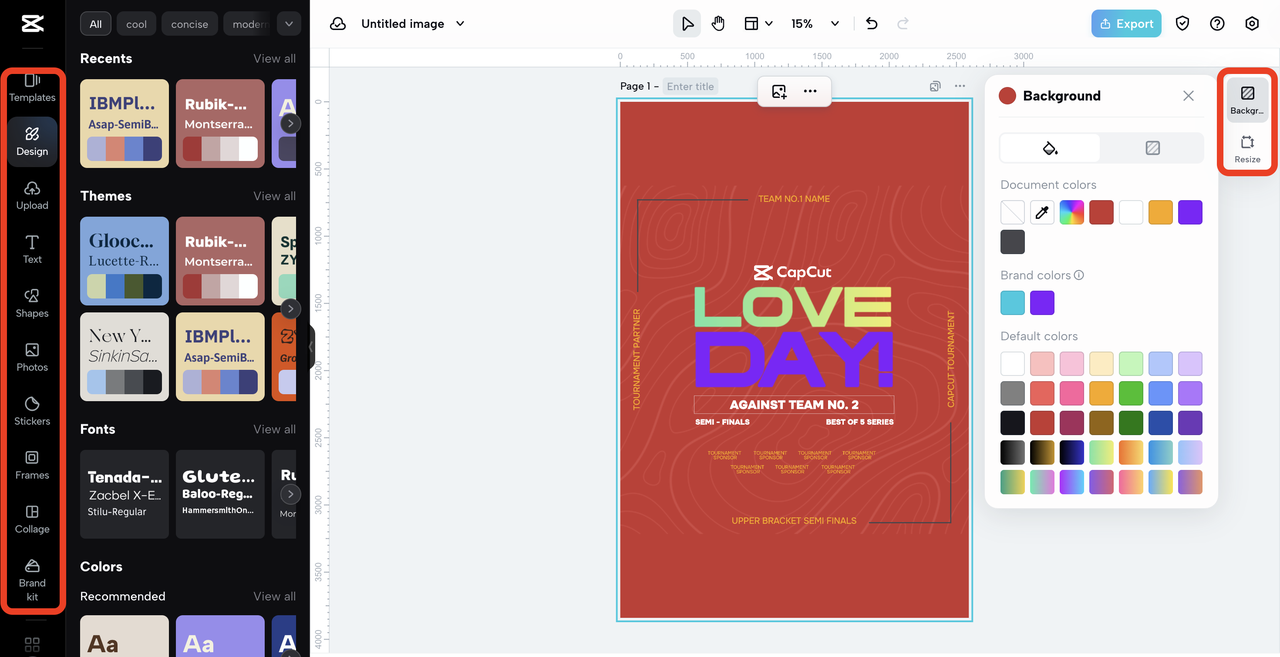Screen dimensions: 1280x657
Task: Select the Shapes tool in sidebar
Action: coord(32,302)
